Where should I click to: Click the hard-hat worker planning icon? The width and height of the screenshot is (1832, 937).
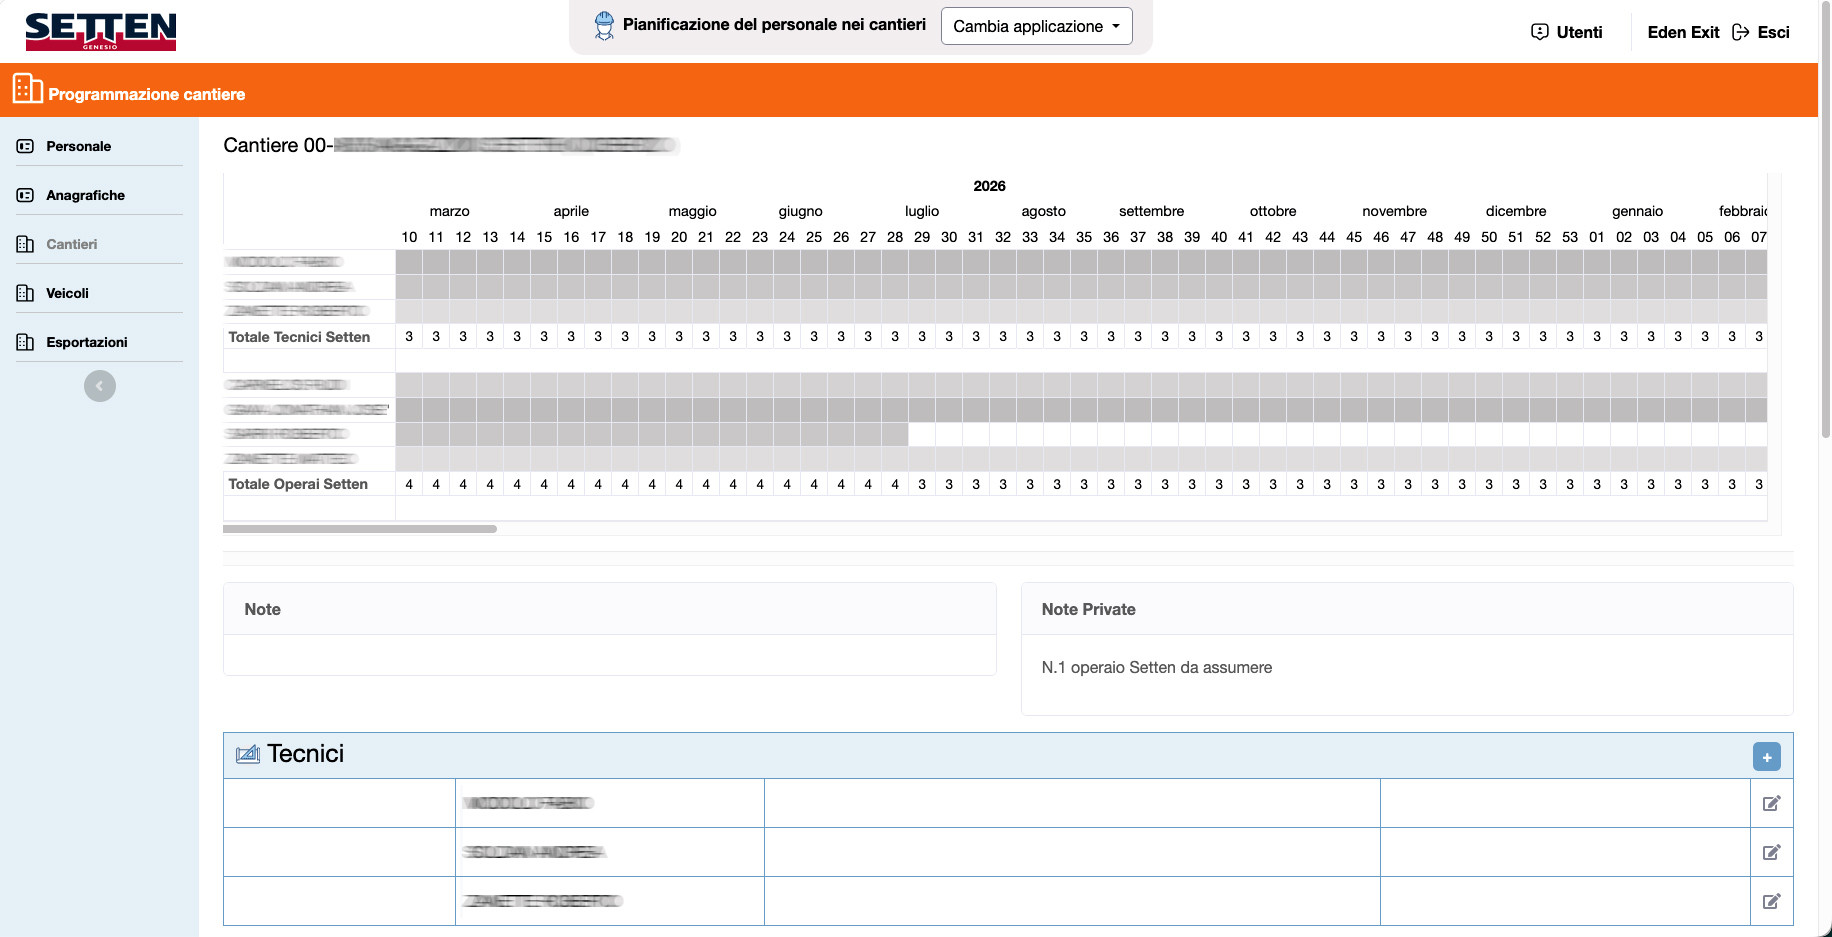tap(604, 26)
